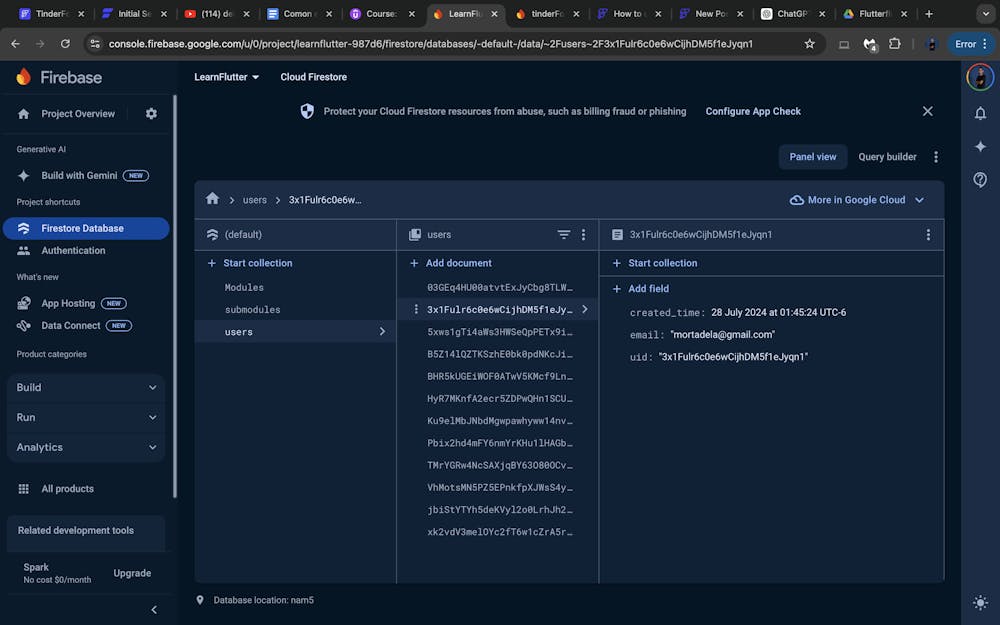
Task: Open a new browser tab
Action: pos(929,13)
